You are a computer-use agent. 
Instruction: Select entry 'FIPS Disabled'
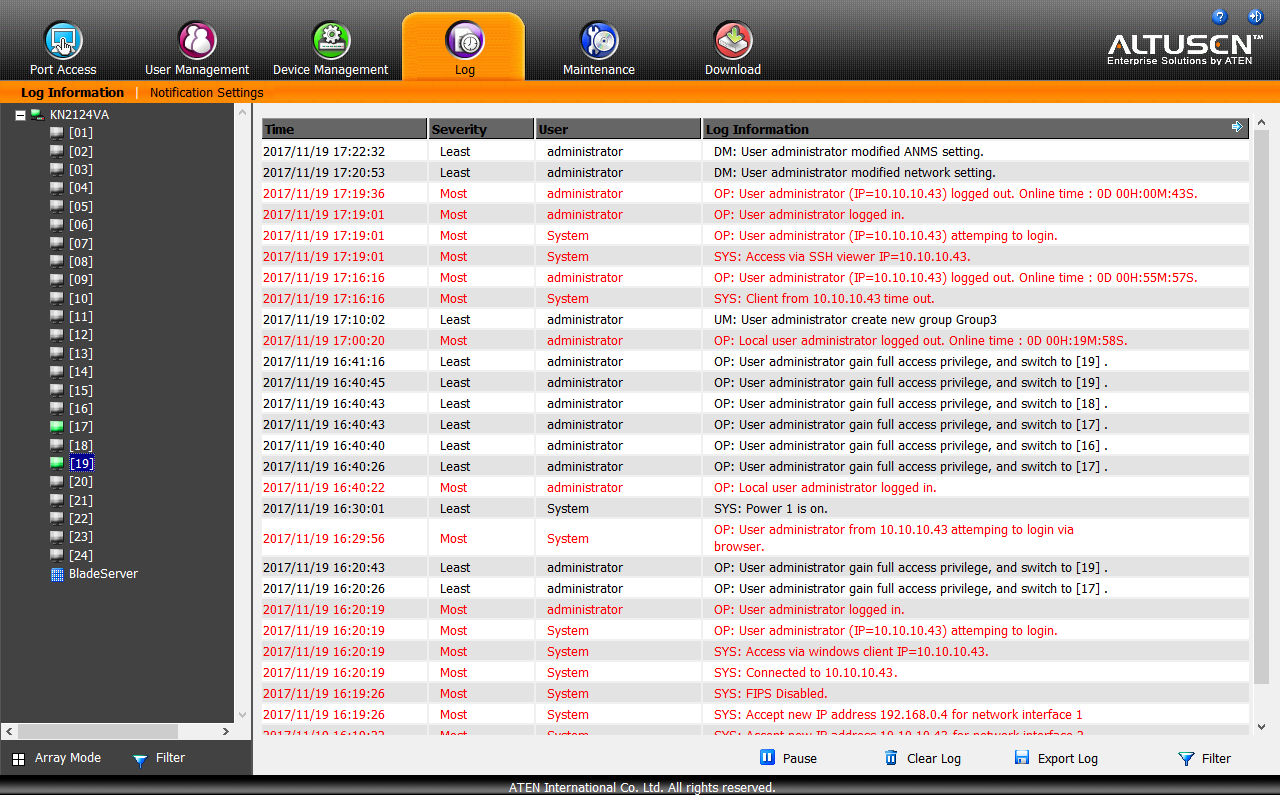[755, 694]
